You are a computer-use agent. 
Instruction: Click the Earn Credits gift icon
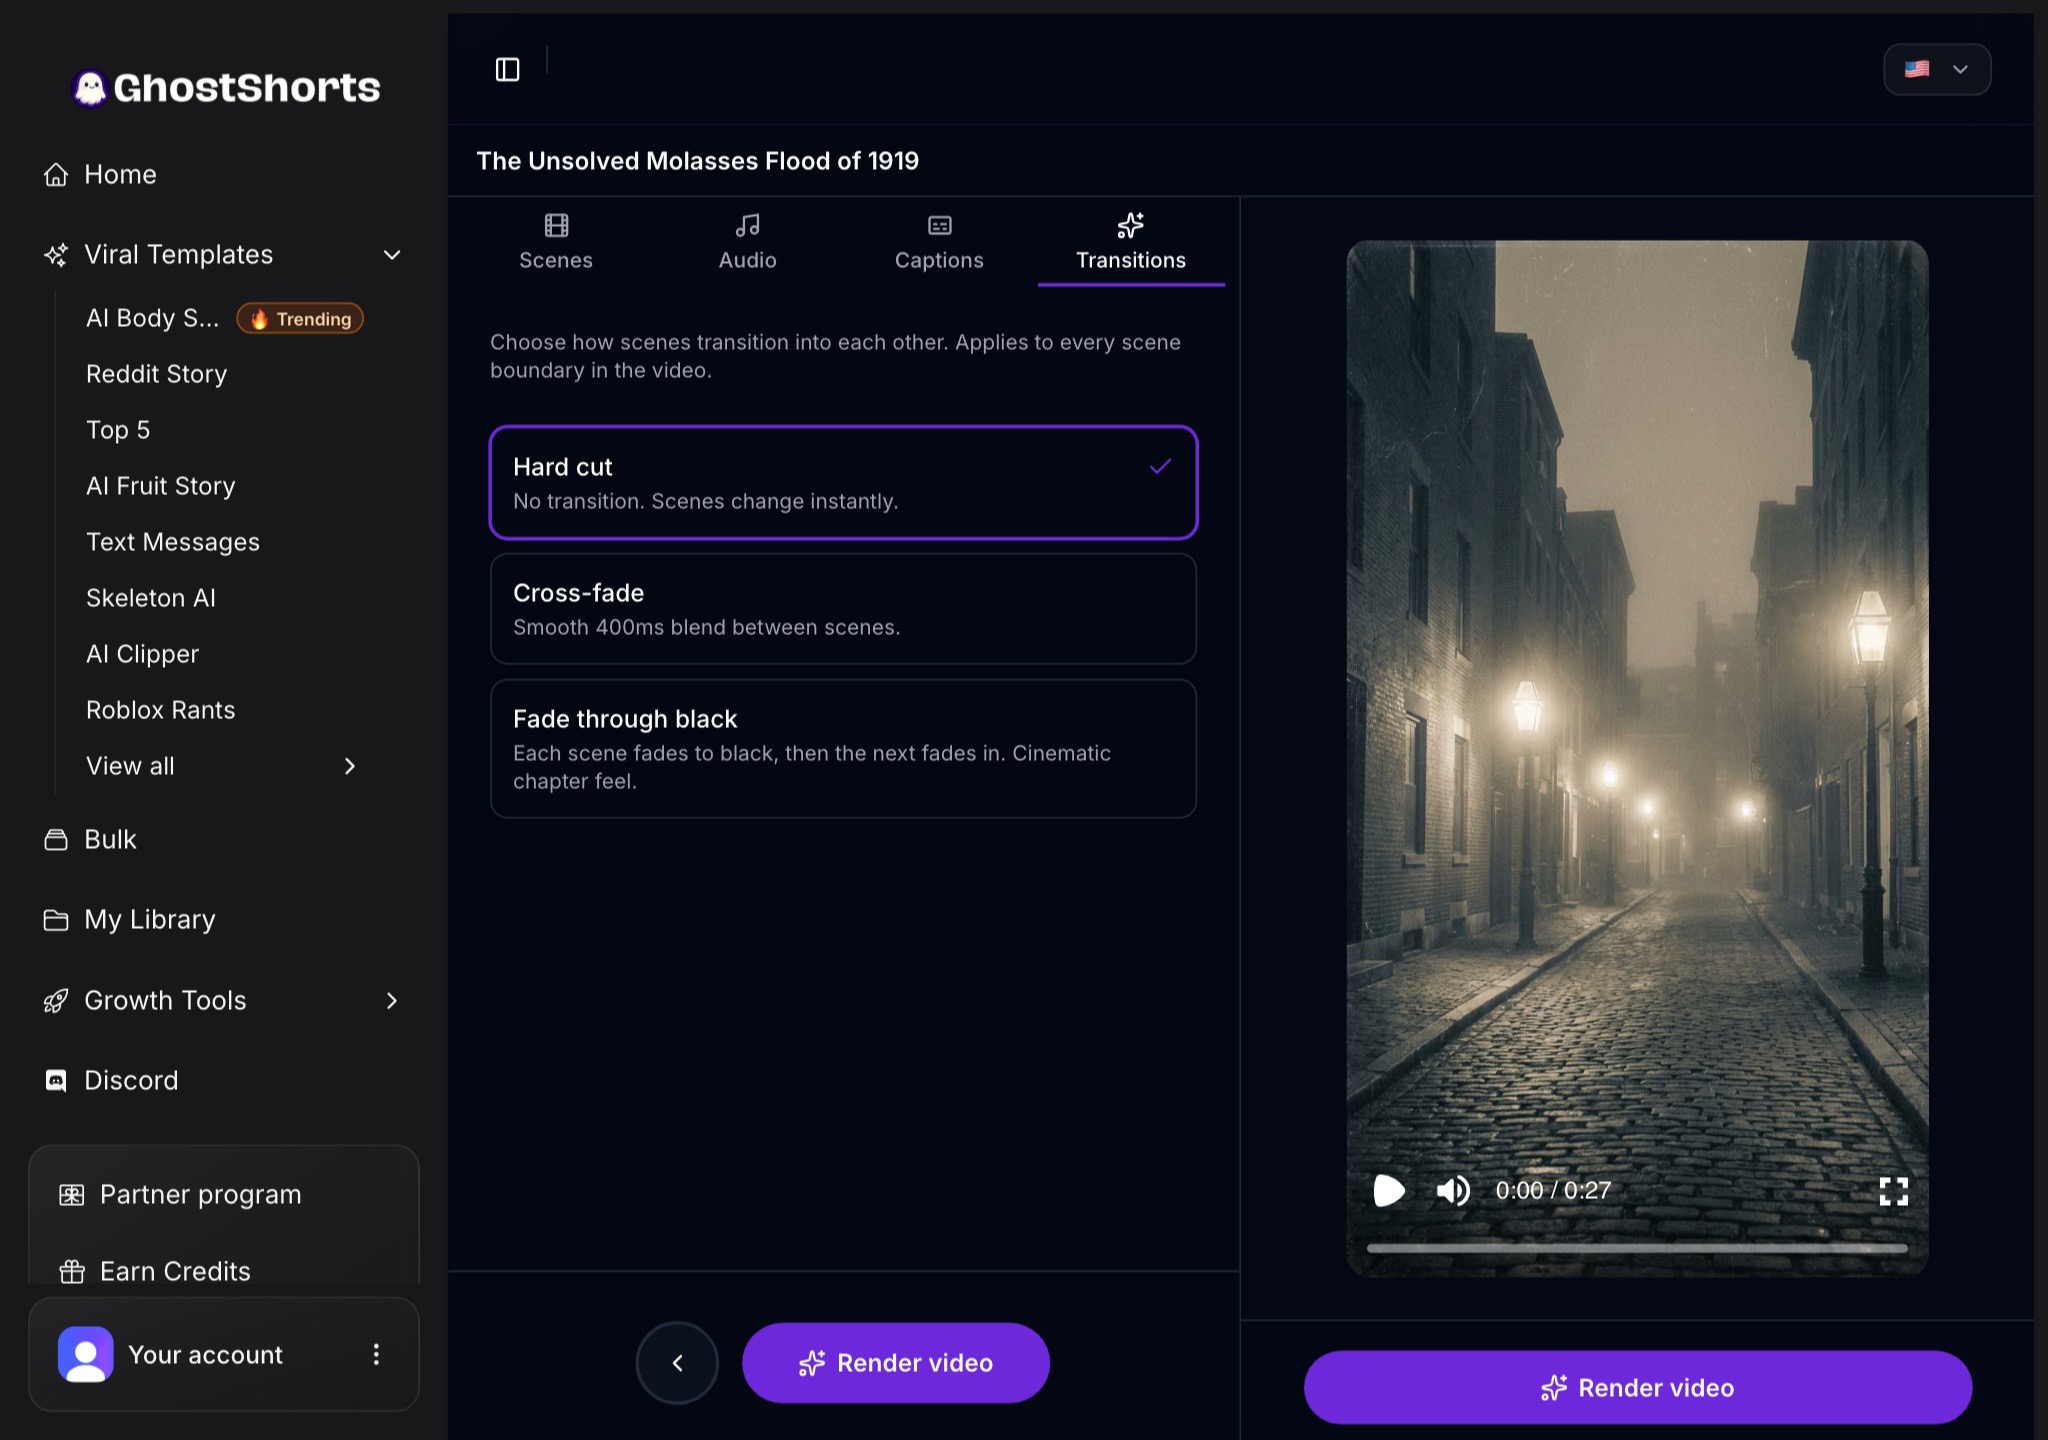(72, 1272)
